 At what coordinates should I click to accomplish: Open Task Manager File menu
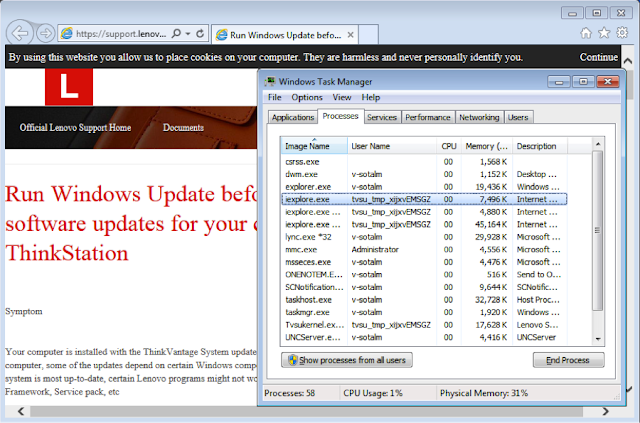click(x=274, y=97)
